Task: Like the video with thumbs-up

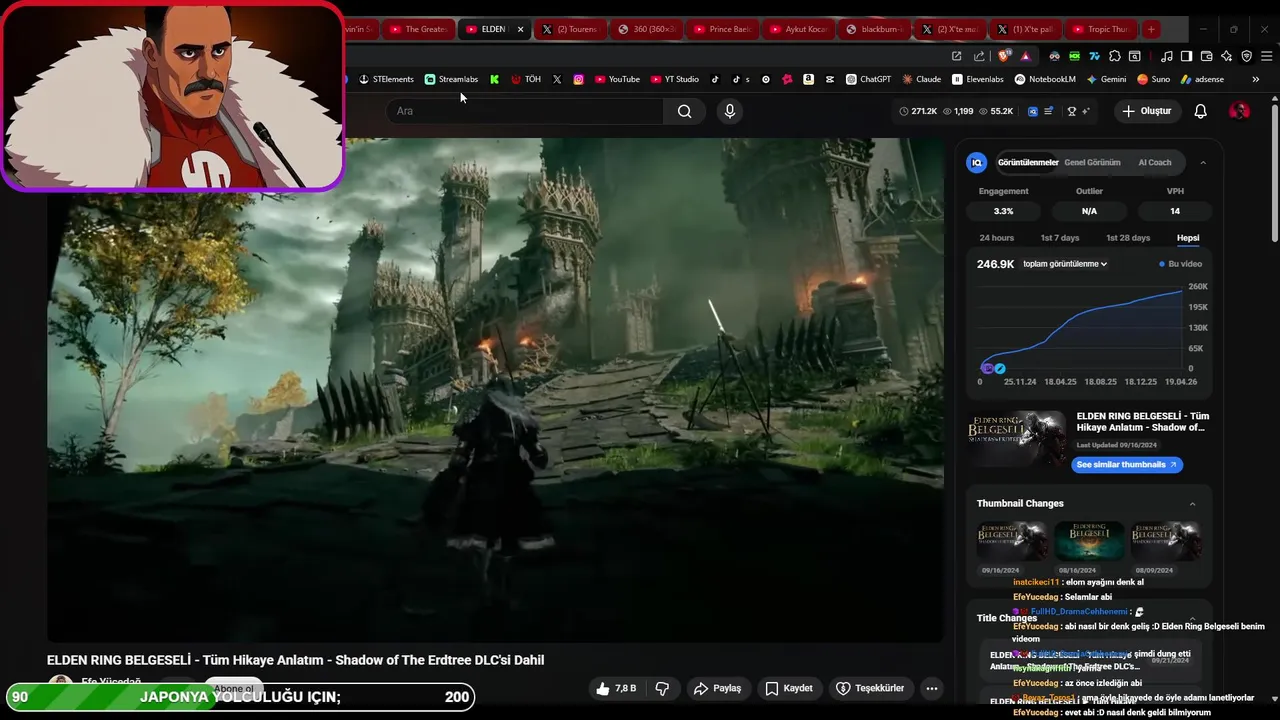Action: pos(616,688)
